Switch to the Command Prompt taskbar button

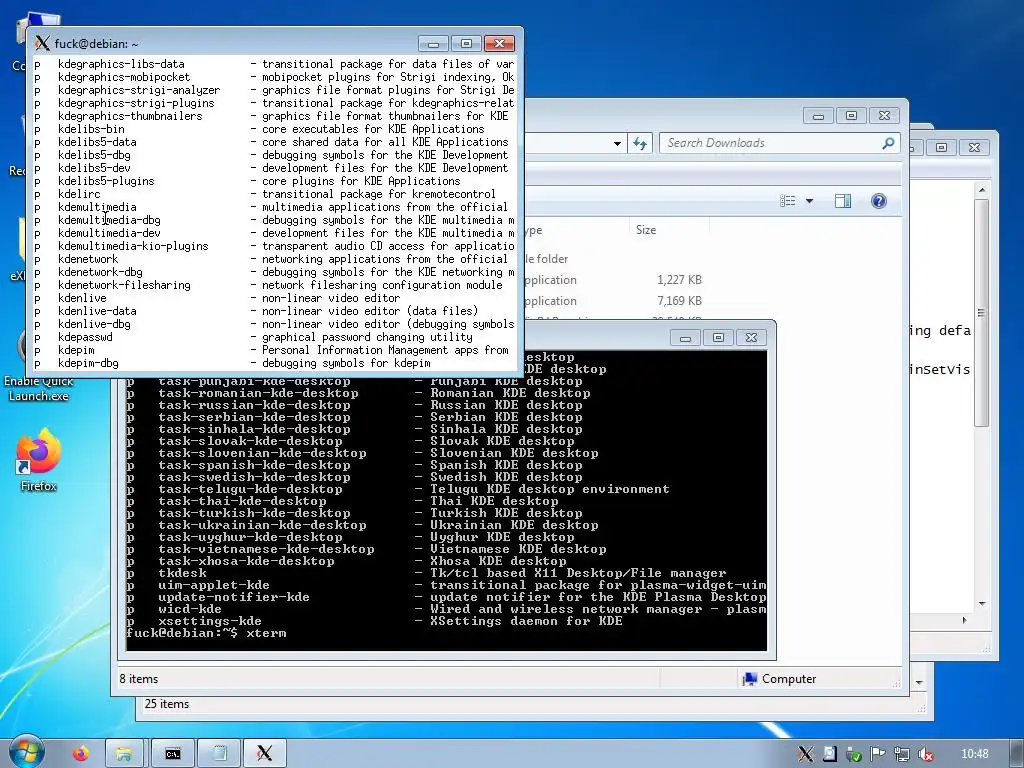[172, 754]
